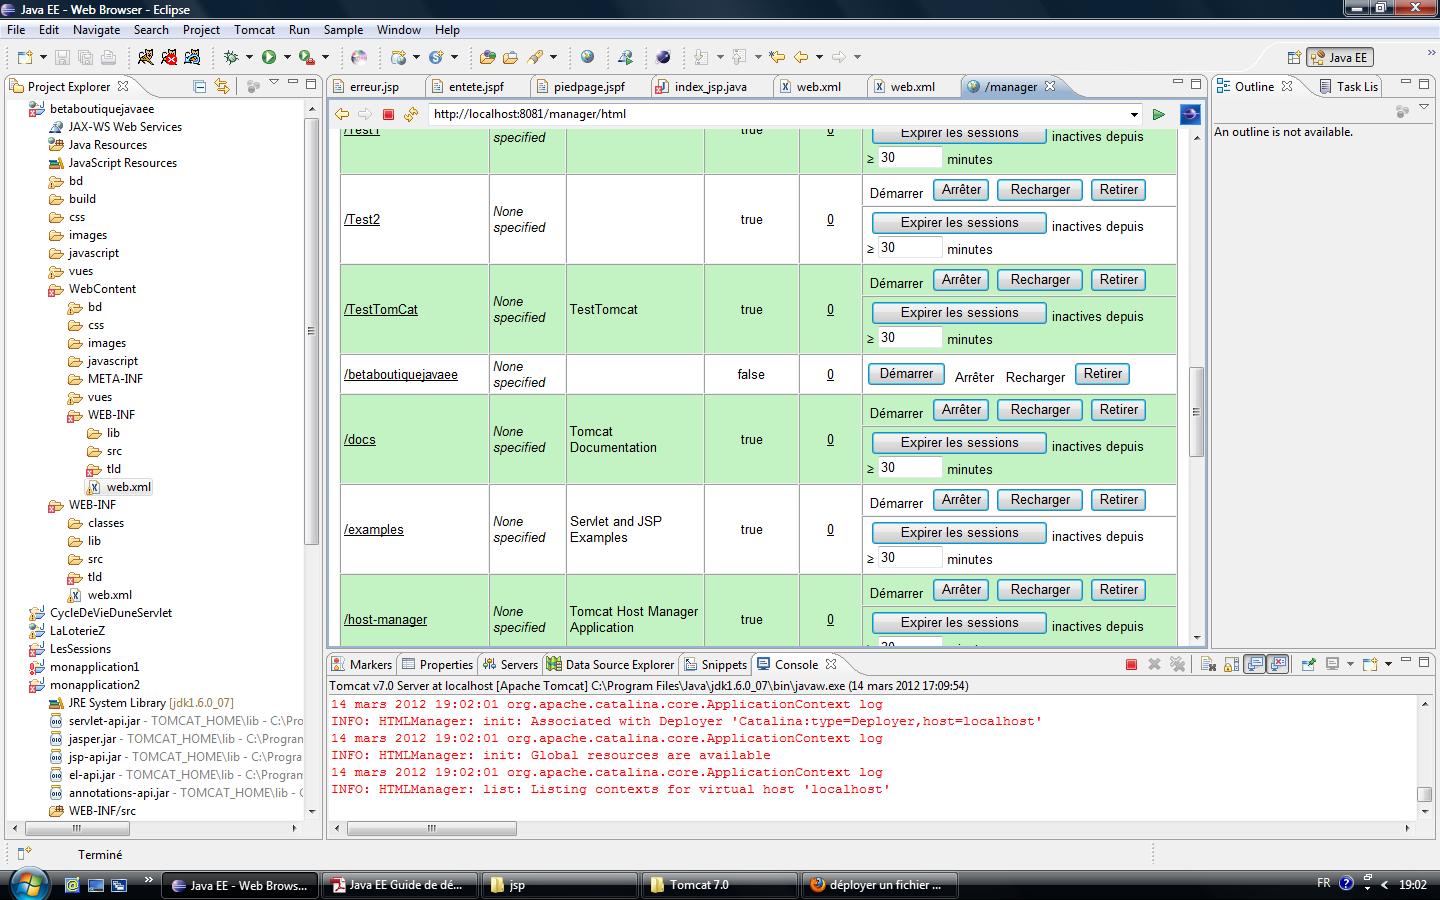Toggle Show Console When Standard Error Changes
Viewport: 1440px width, 900px height.
(x=1279, y=664)
